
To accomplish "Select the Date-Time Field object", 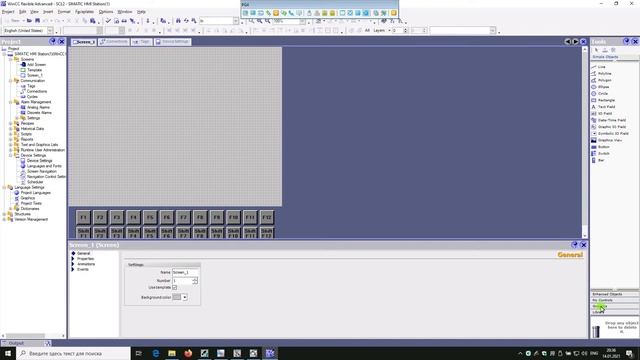I will [x=611, y=120].
